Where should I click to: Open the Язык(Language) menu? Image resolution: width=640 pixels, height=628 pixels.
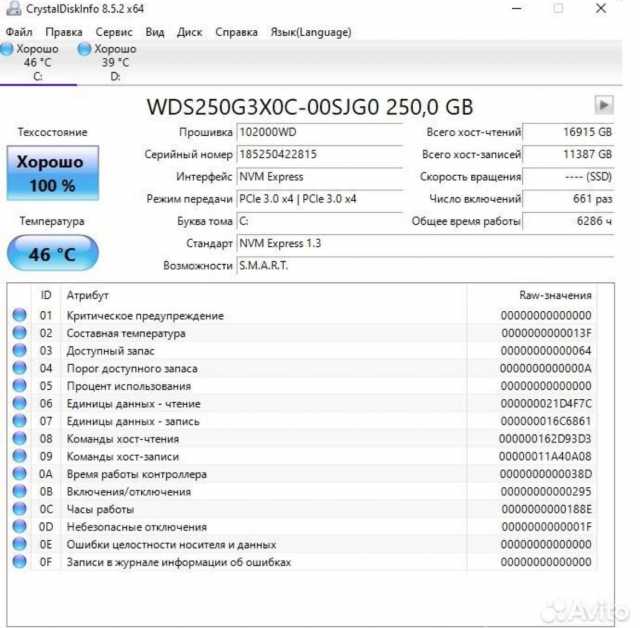click(x=311, y=32)
